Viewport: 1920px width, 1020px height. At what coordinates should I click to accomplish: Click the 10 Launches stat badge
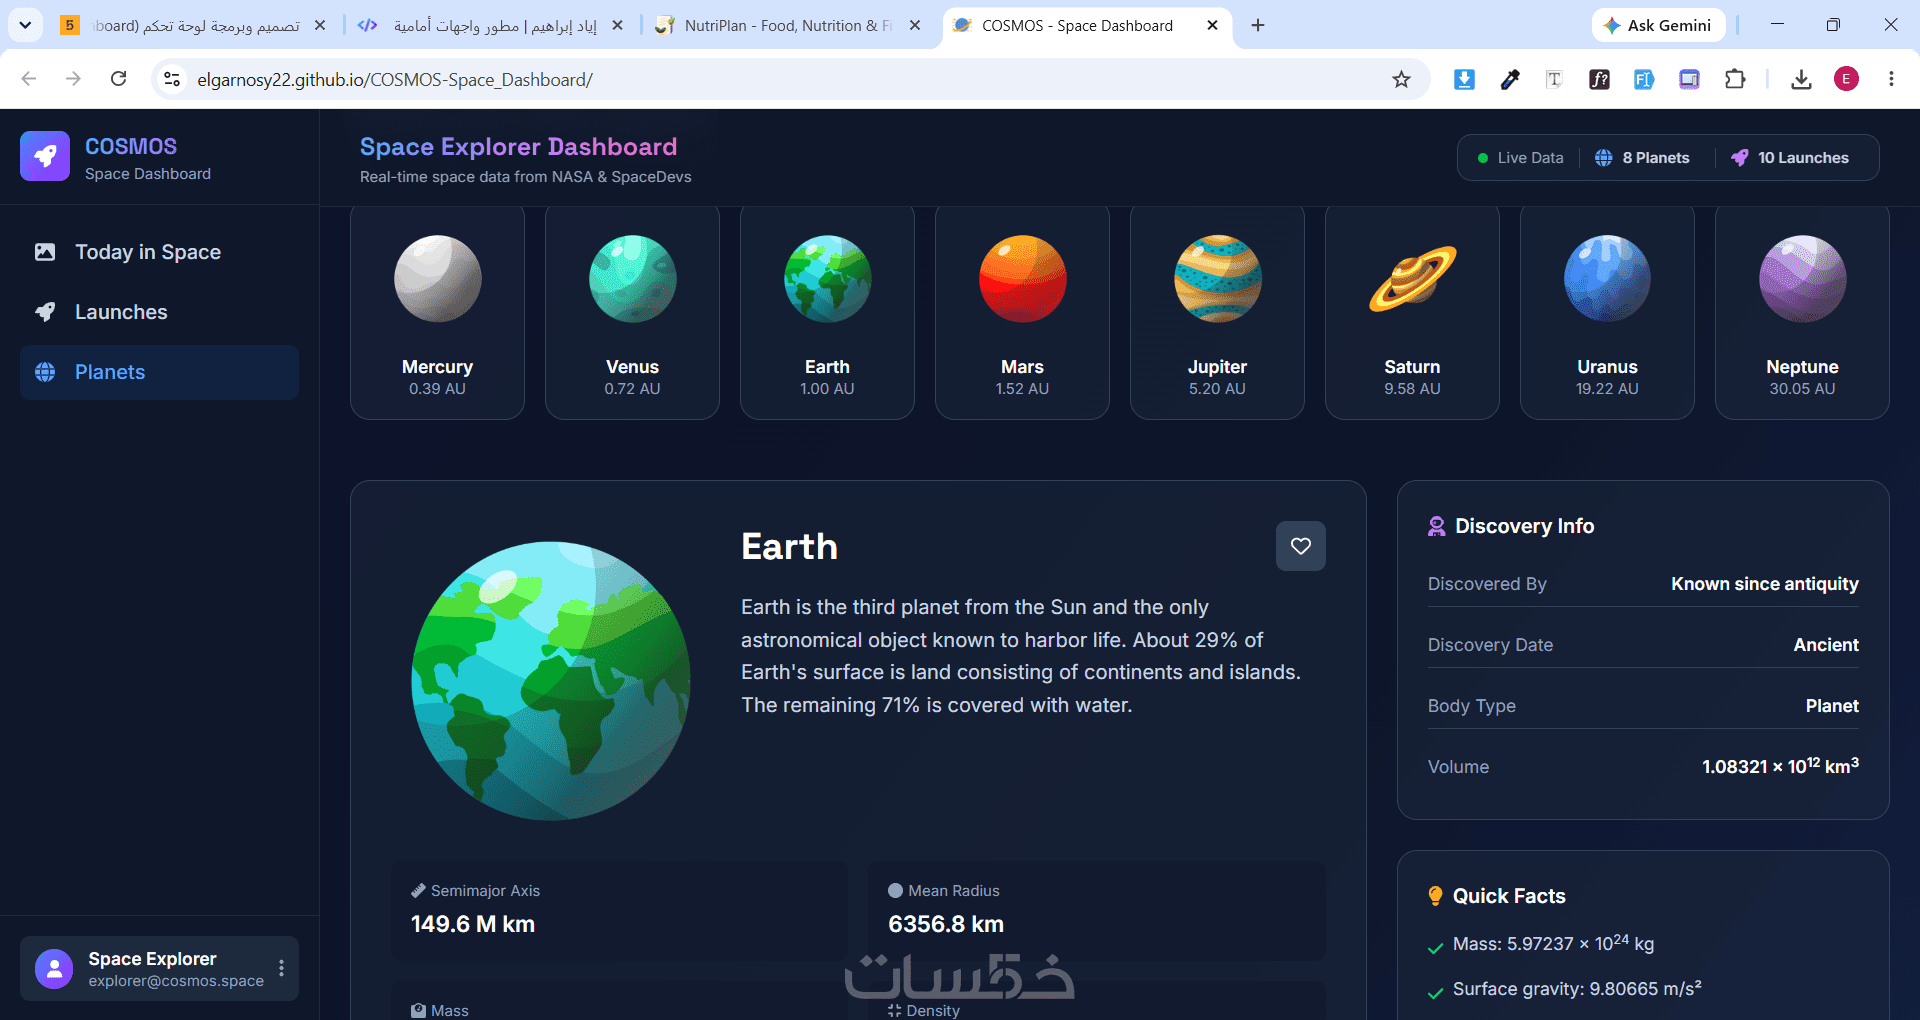pos(1790,158)
